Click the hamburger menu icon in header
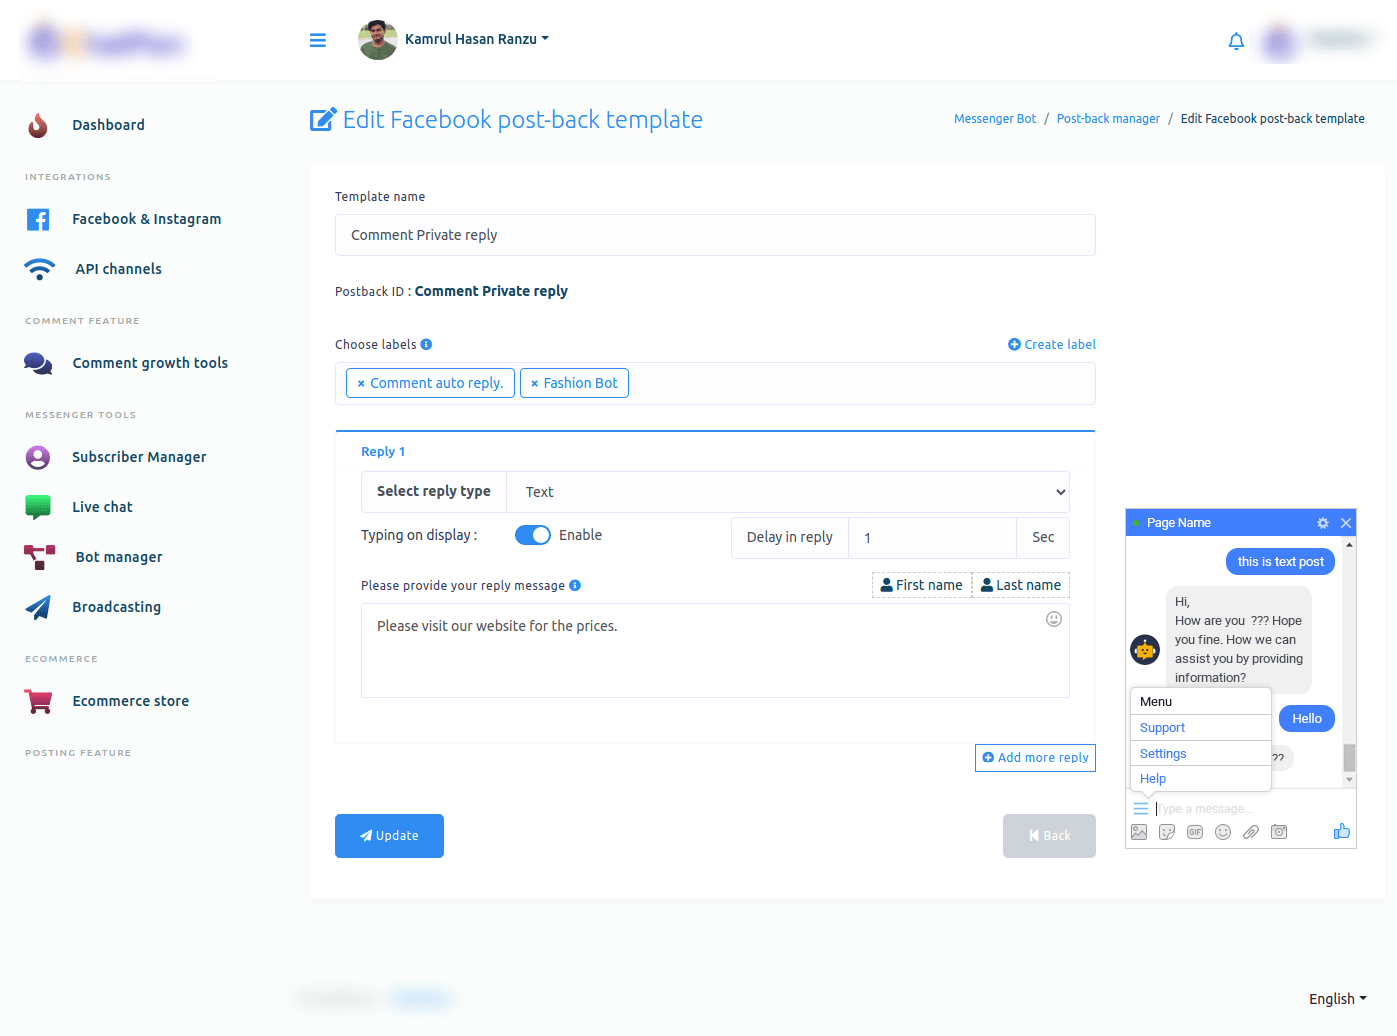 click(x=318, y=40)
